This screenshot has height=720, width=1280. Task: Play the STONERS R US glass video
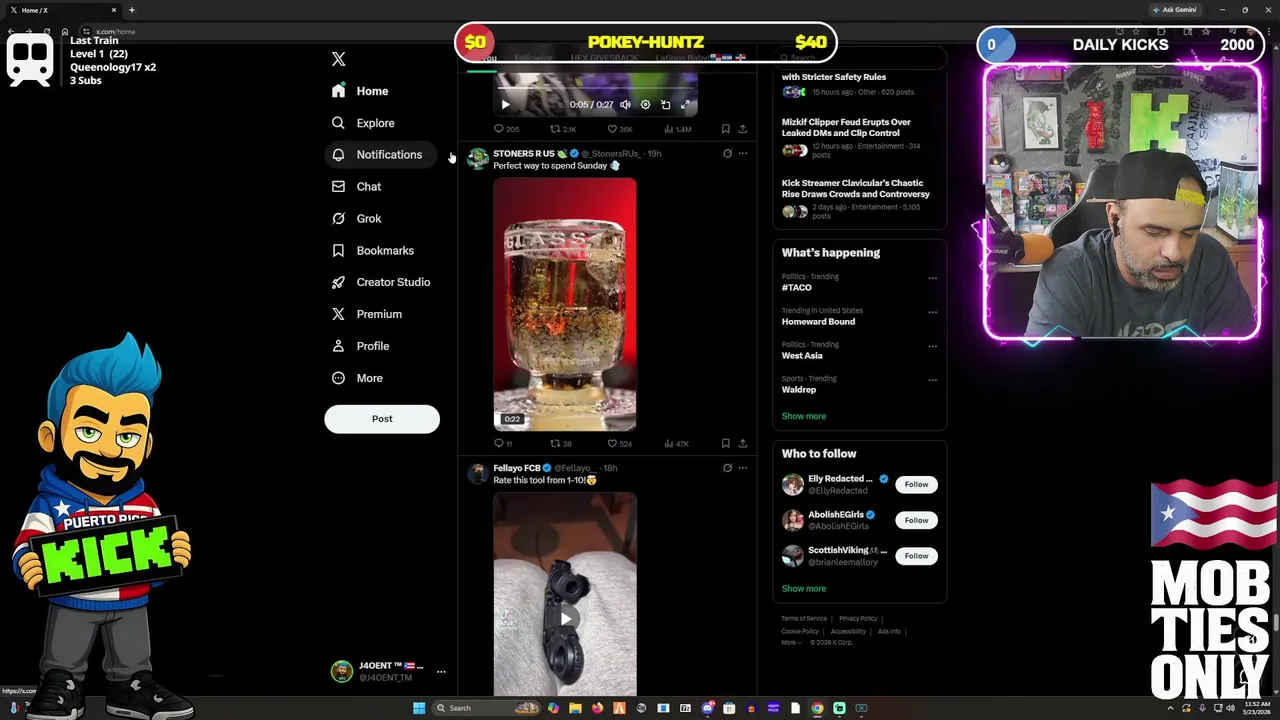[564, 305]
